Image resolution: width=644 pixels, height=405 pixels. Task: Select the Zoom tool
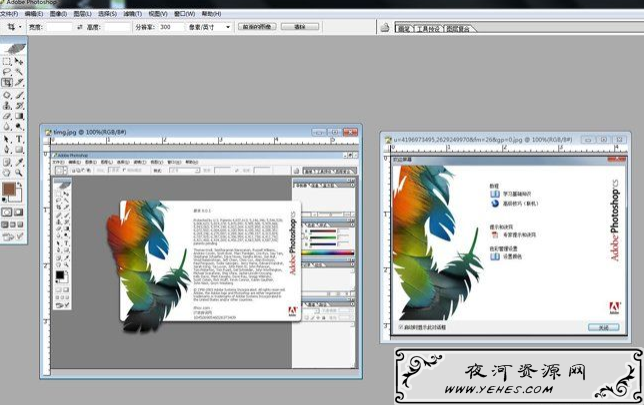(x=19, y=173)
